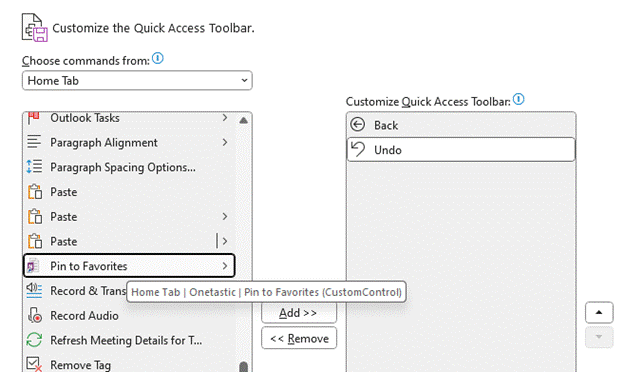Expand the Outlook Tasks chevron arrow
The height and width of the screenshot is (372, 624).
225,118
